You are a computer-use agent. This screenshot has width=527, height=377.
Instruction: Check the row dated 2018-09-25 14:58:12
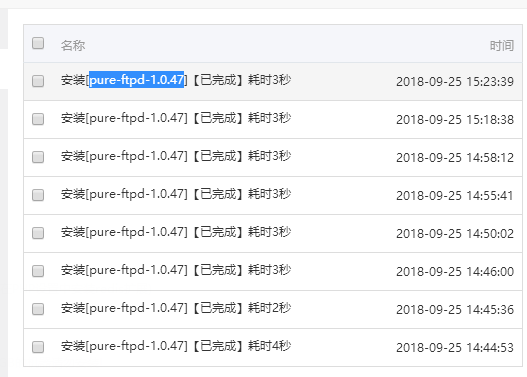pyautogui.click(x=38, y=157)
